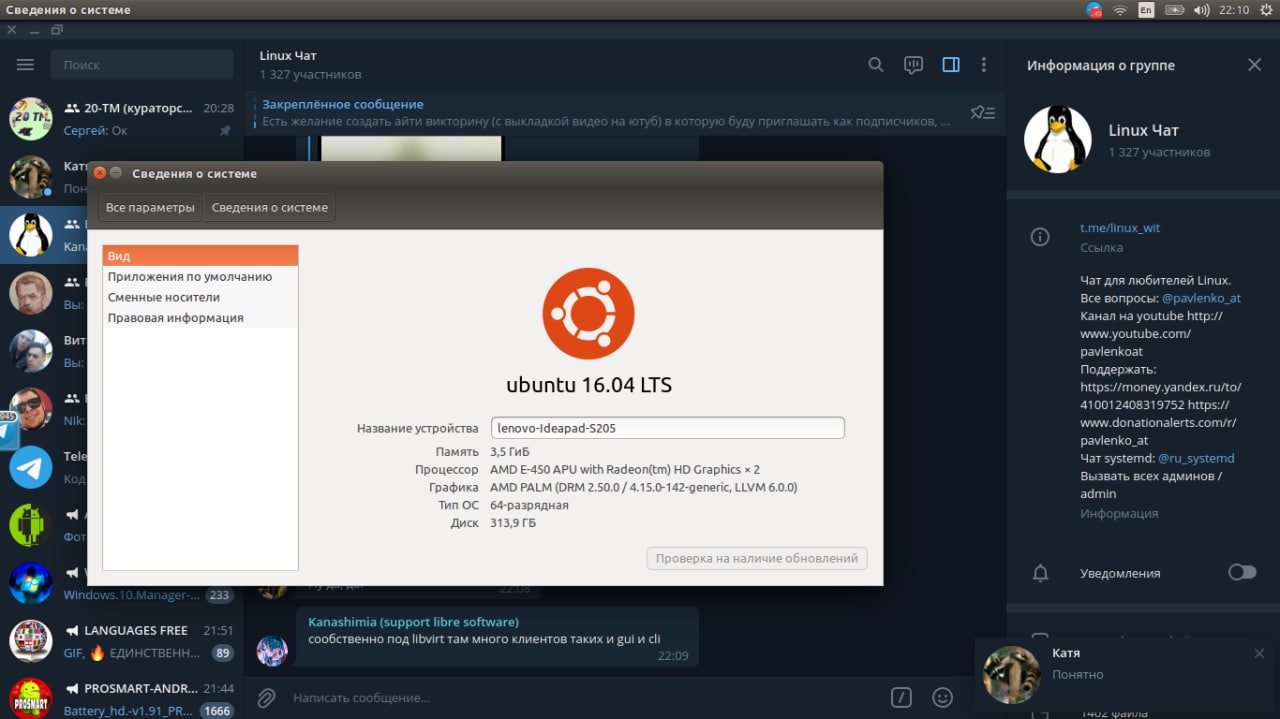The width and height of the screenshot is (1280, 719).
Task: Dismiss the Катя notification with its X
Action: pyautogui.click(x=1259, y=653)
